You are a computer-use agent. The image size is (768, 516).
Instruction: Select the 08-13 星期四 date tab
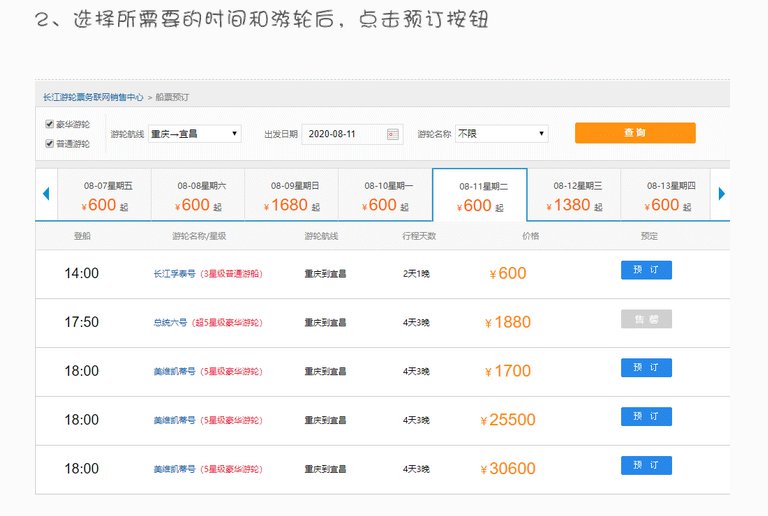tap(665, 195)
